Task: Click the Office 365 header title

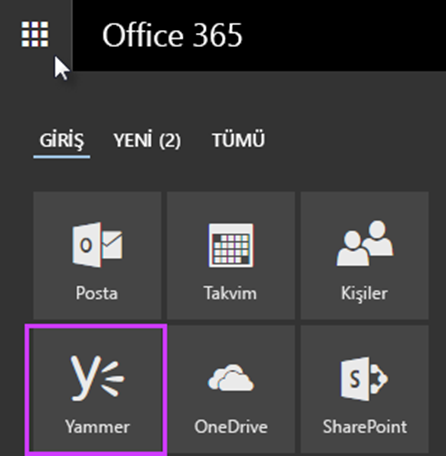Action: (172, 35)
